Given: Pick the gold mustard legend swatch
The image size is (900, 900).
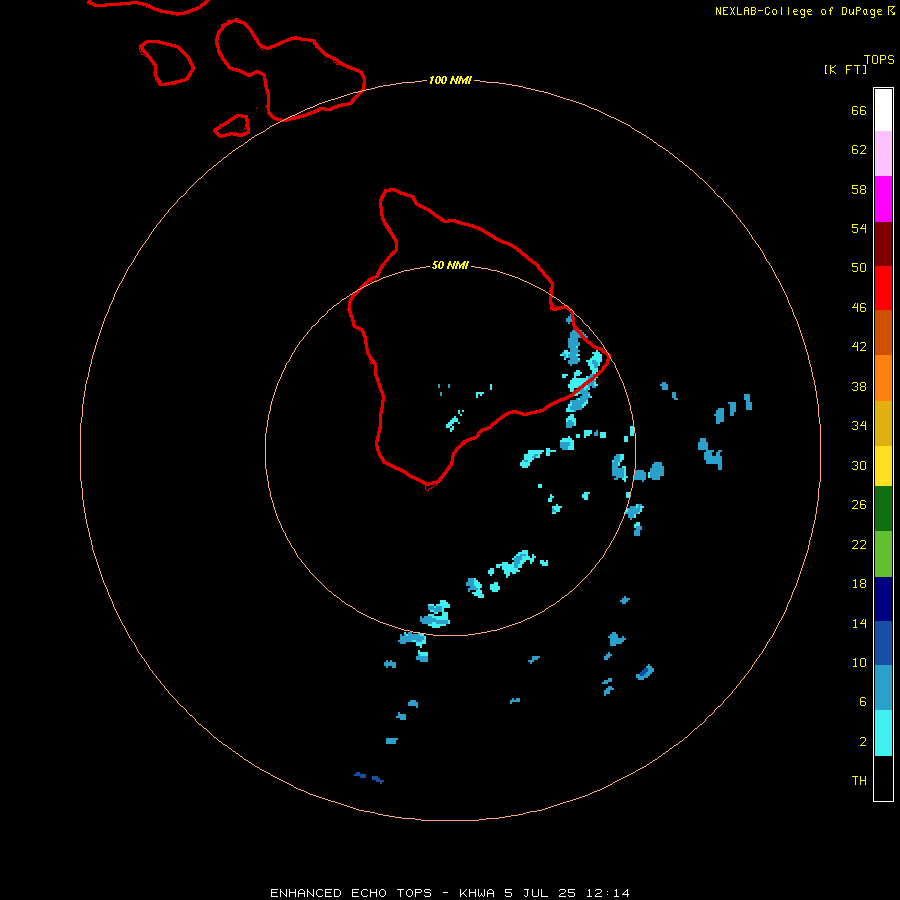Looking at the screenshot, I should tap(883, 423).
